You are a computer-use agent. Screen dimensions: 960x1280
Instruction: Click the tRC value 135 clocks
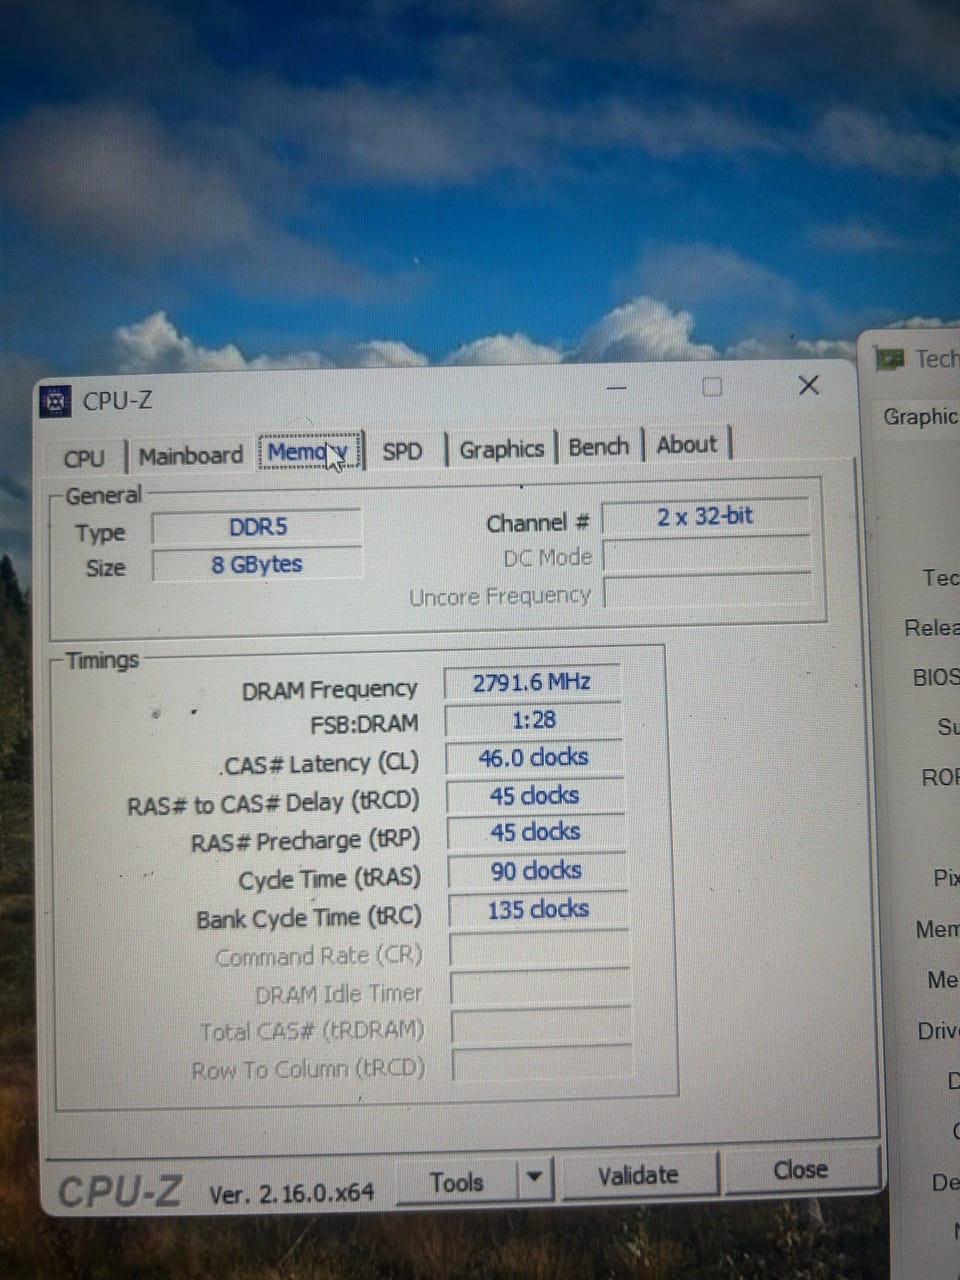(x=538, y=910)
